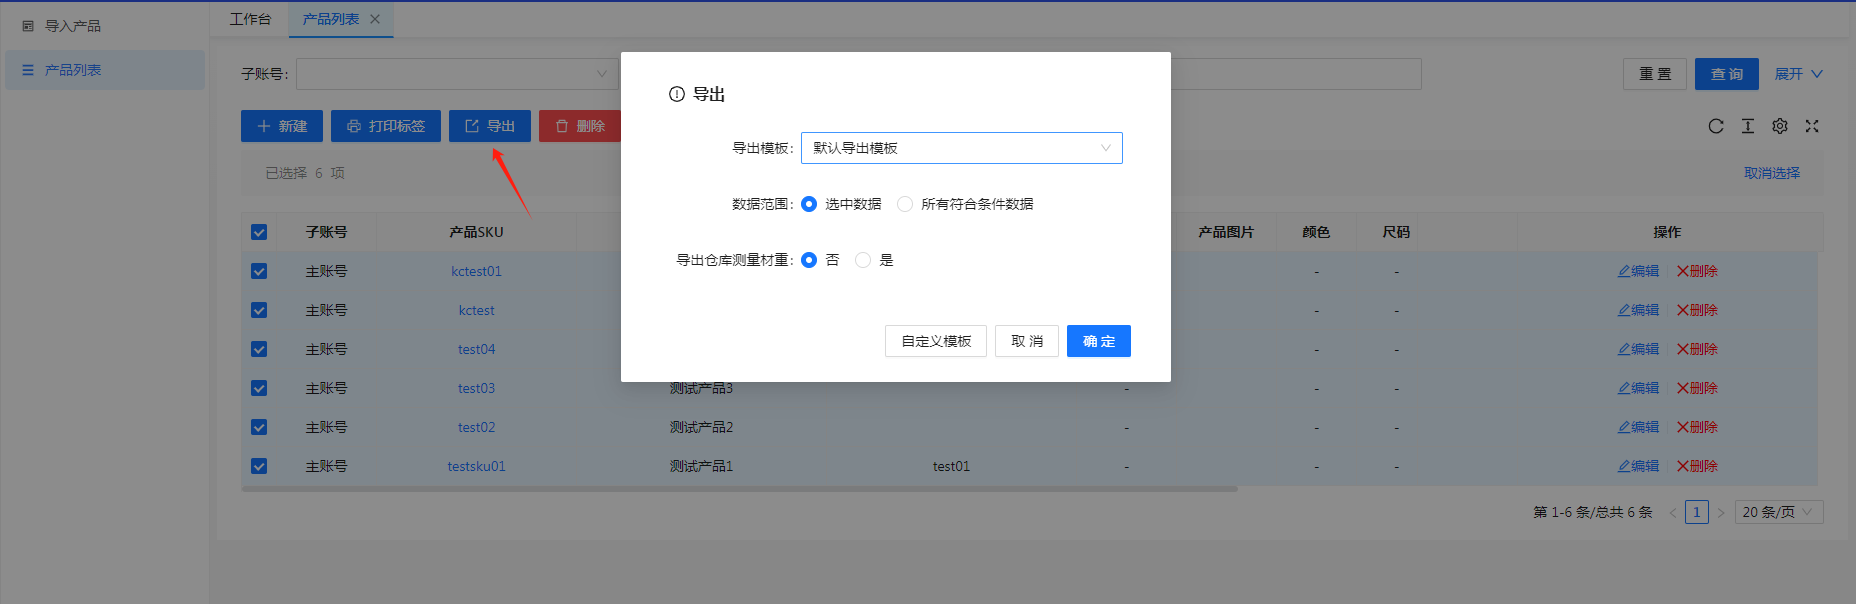Open 导入产品 in the sidebar menu
This screenshot has height=604, width=1856.
pos(72,26)
